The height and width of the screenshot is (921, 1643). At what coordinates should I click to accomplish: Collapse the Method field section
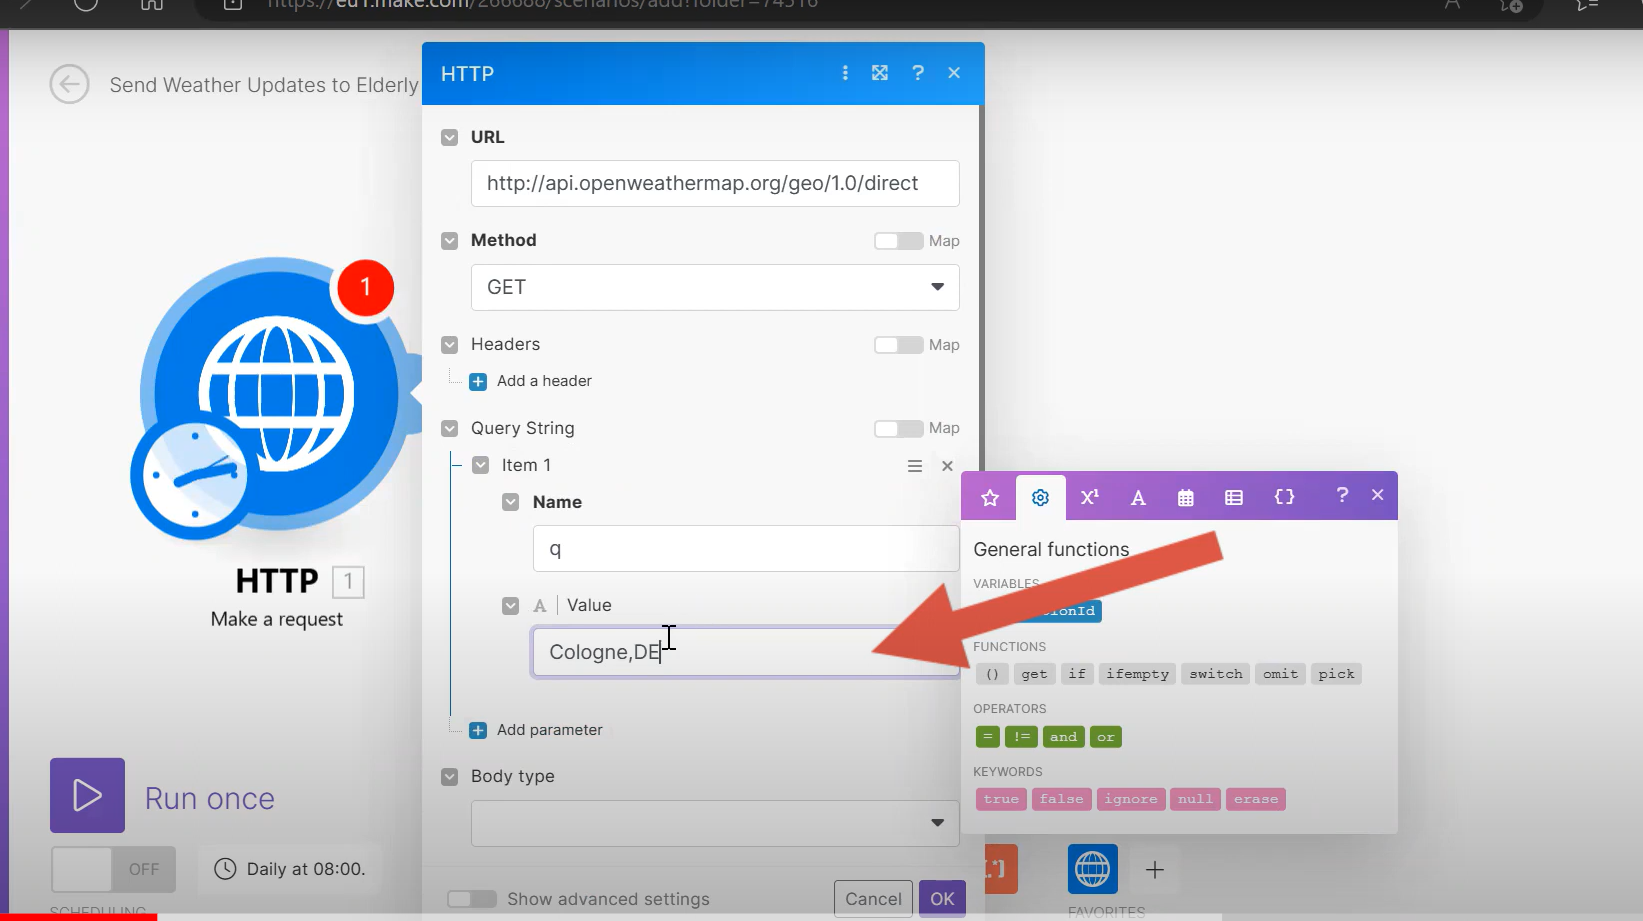[450, 241]
